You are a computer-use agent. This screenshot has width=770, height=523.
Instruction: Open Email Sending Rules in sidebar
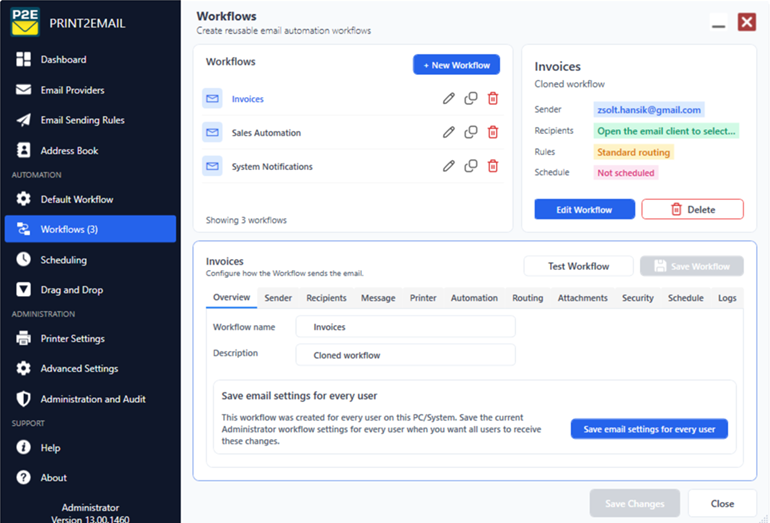coord(90,120)
